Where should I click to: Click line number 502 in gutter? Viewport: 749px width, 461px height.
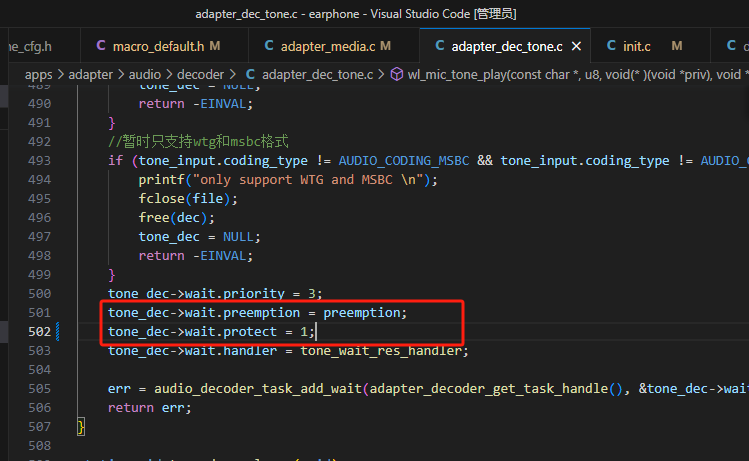(x=39, y=332)
